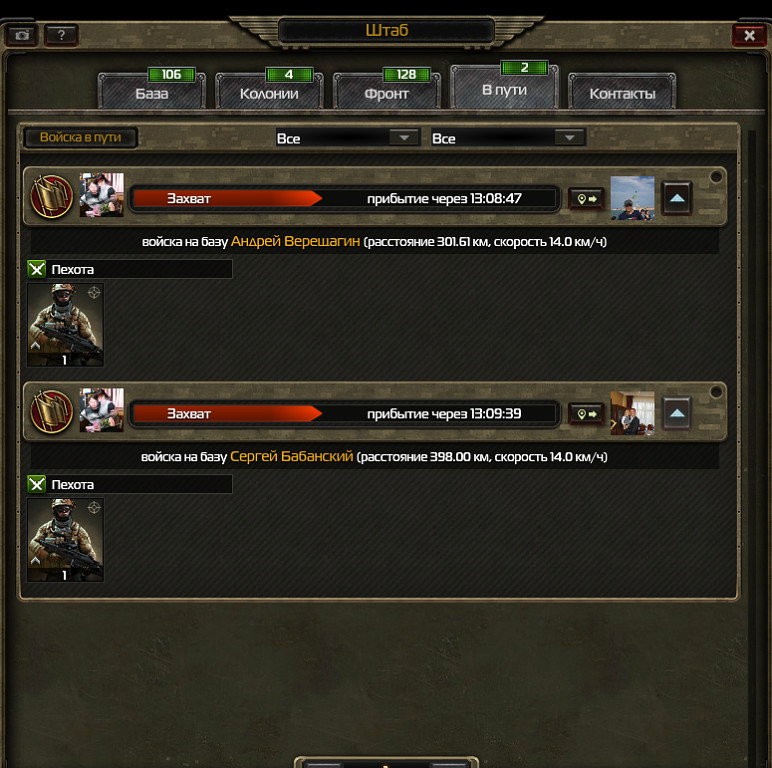This screenshot has width=772, height=768.
Task: Switch to the Фронт tab
Action: click(x=386, y=92)
